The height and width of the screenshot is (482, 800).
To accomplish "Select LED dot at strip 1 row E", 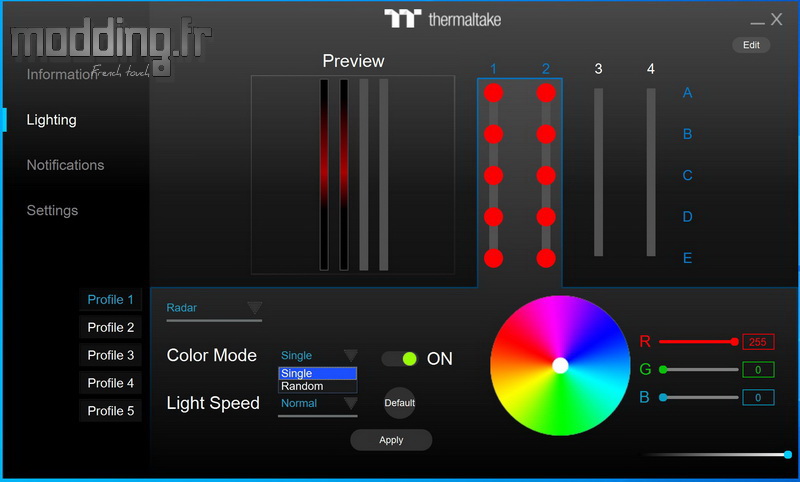I will 493,258.
